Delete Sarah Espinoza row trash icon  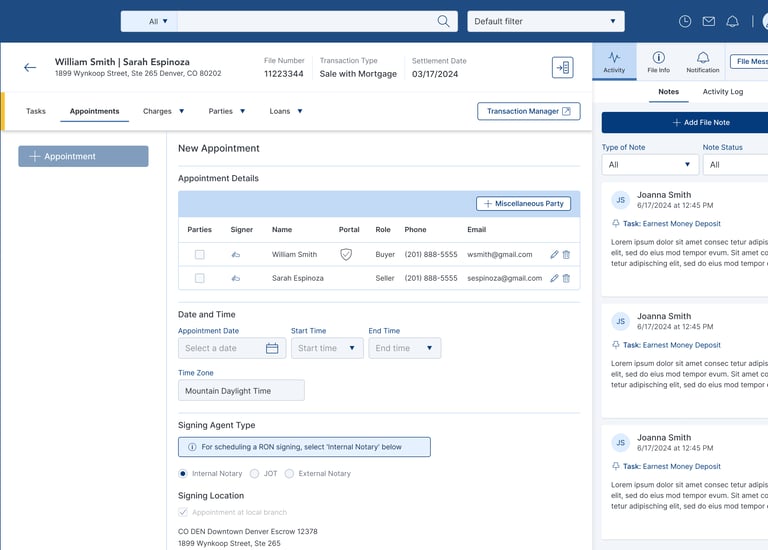click(566, 278)
